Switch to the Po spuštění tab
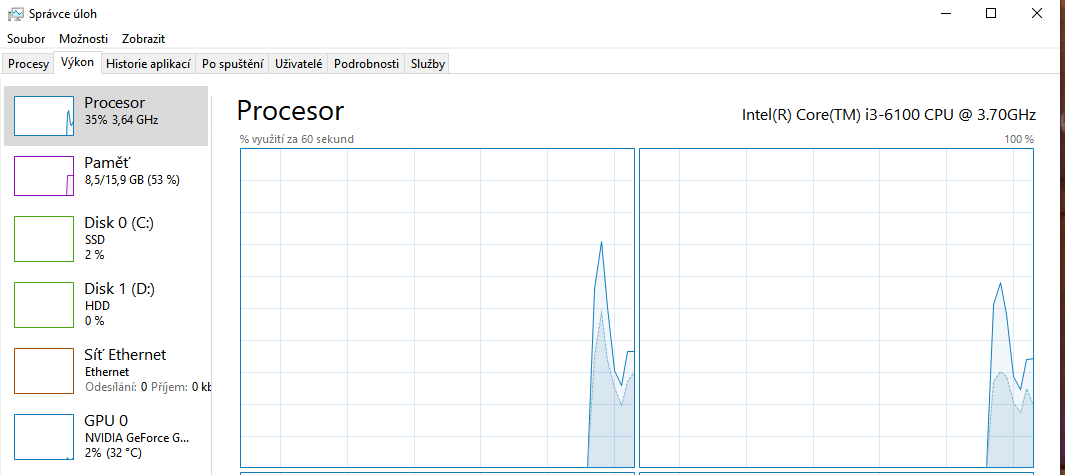Screen dimensions: 1065x475 232,64
